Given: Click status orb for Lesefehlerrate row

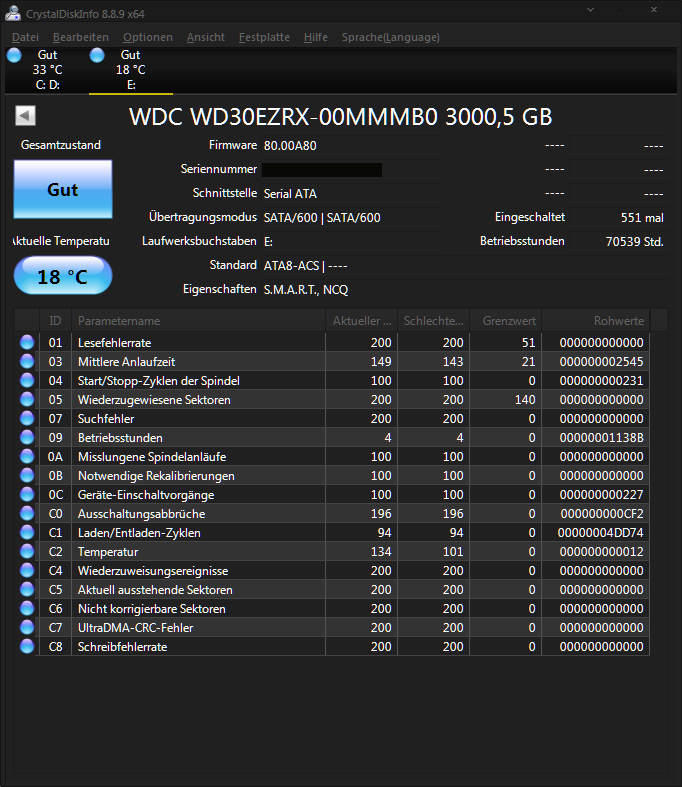Looking at the screenshot, I should 27,342.
